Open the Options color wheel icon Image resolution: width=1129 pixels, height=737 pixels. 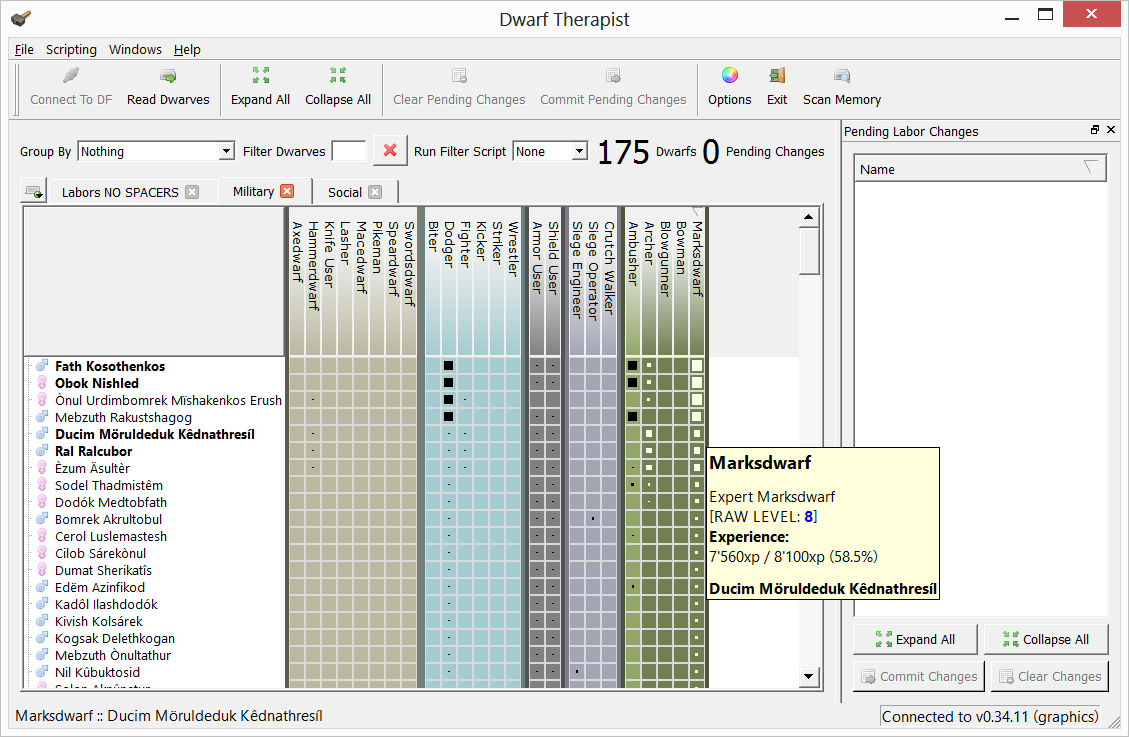[729, 75]
